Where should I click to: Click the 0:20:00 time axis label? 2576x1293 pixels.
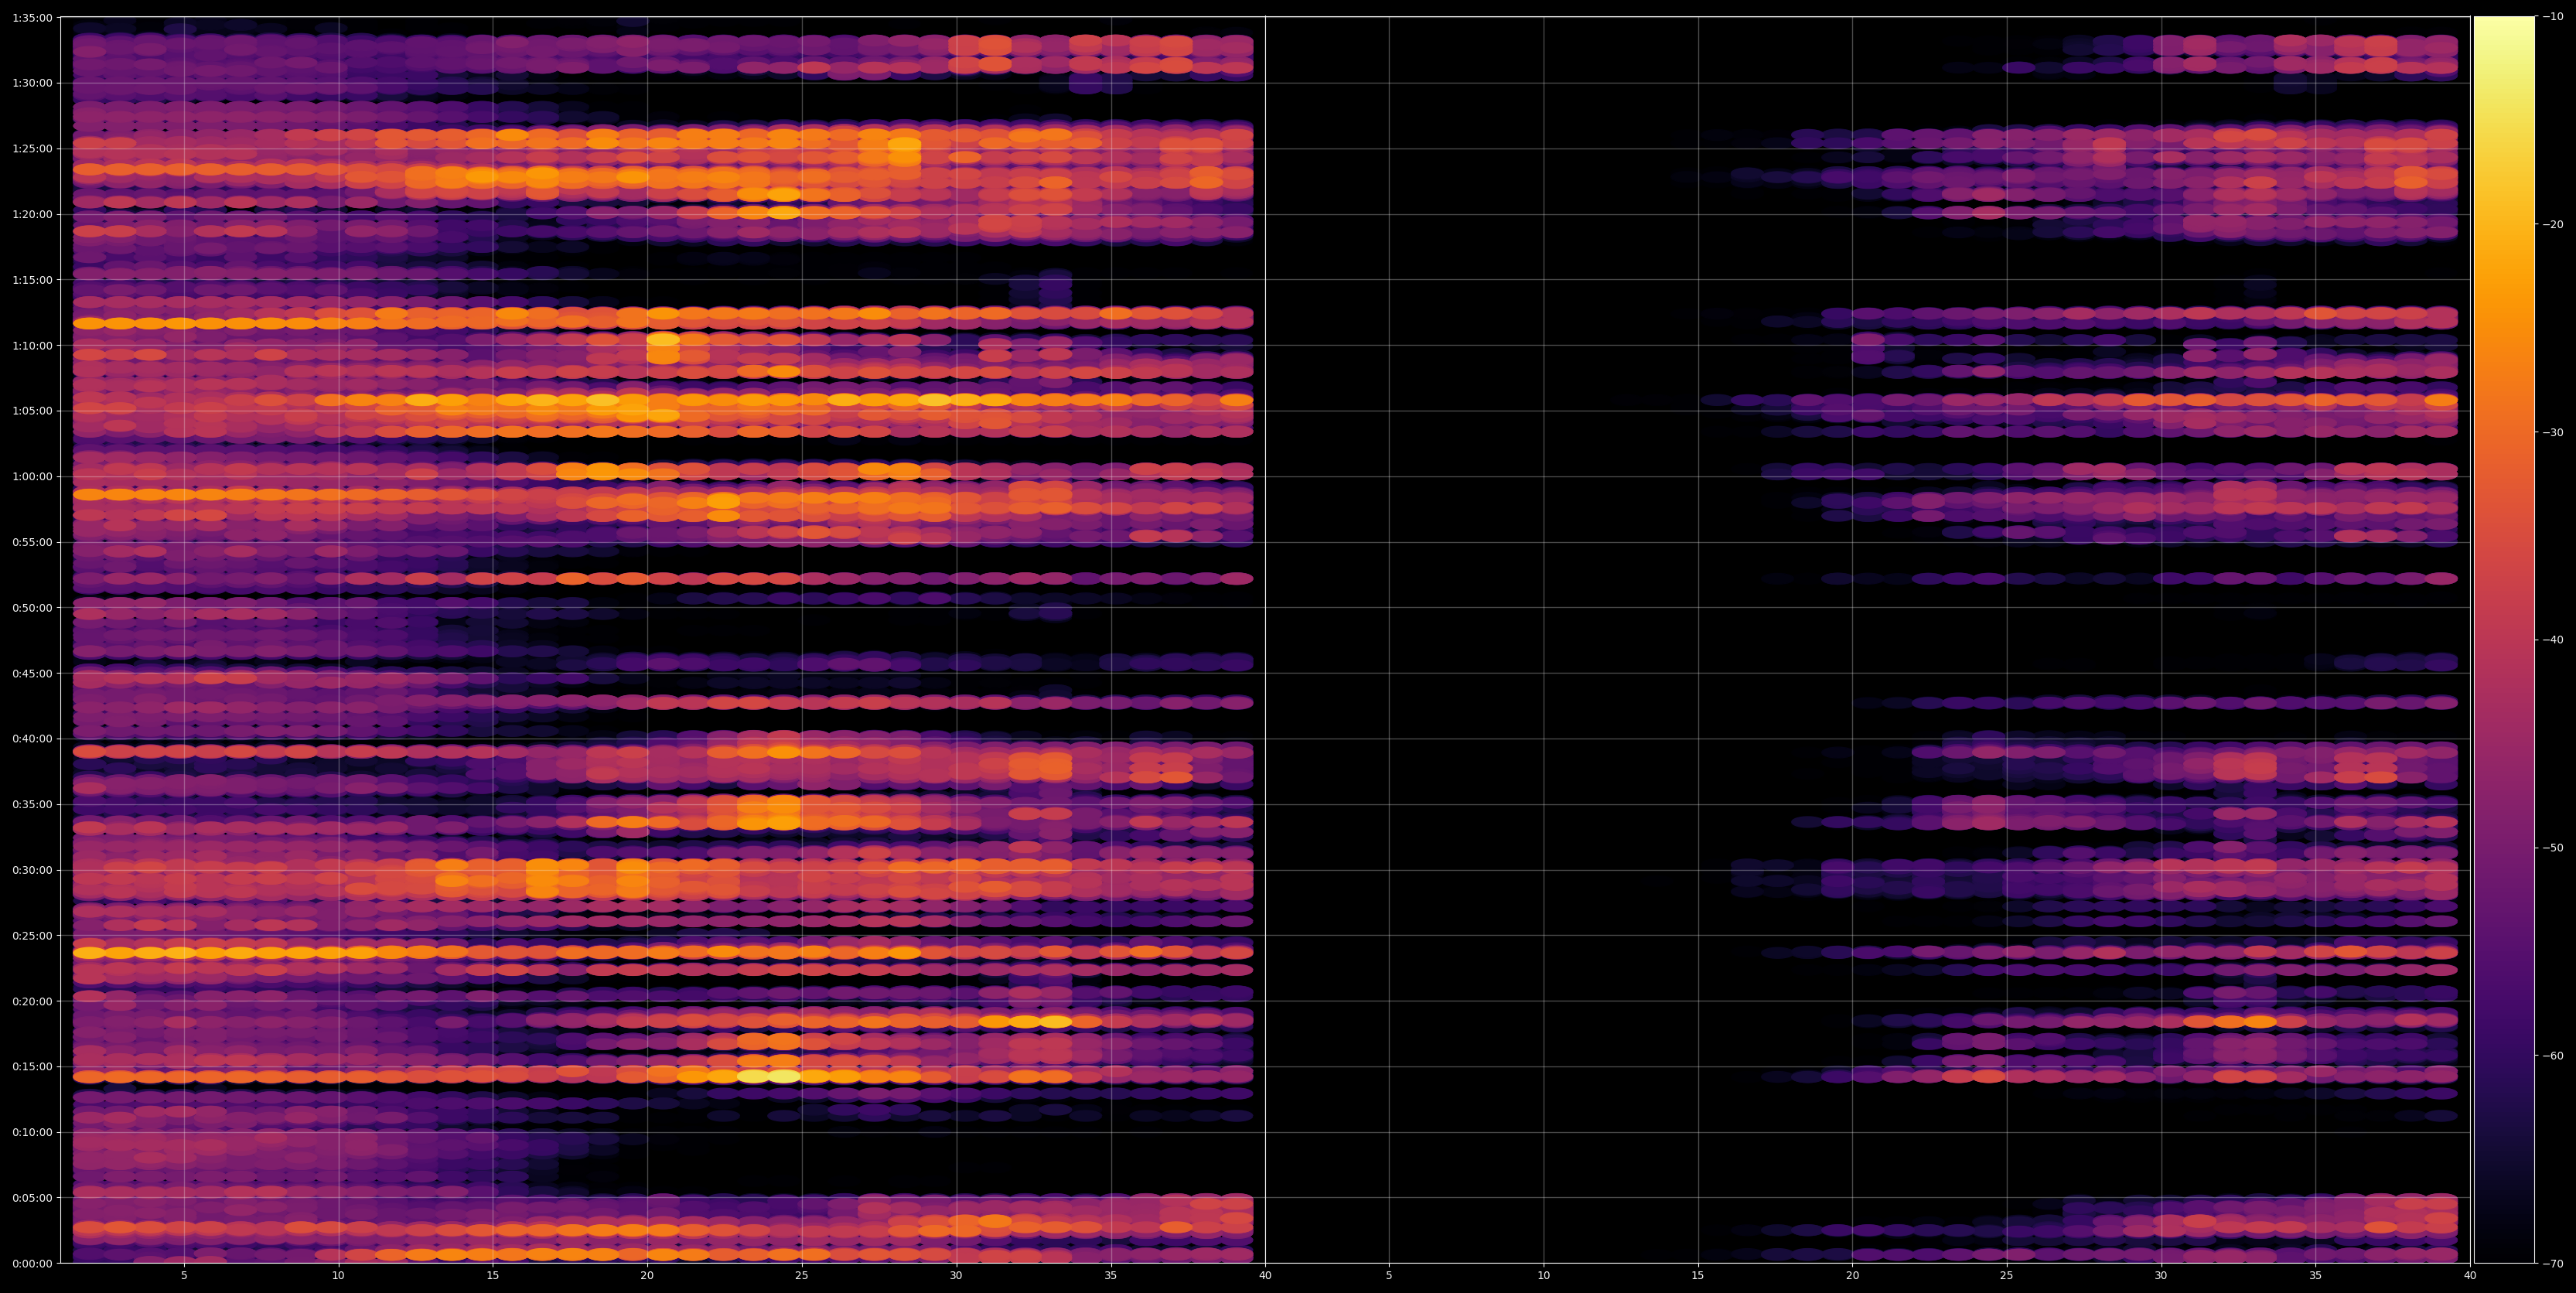33,1001
